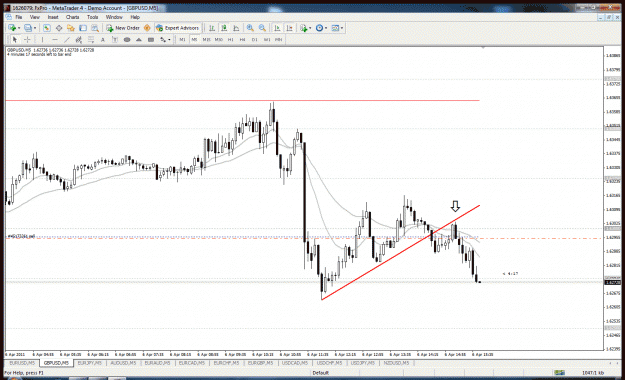Screen dimensions: 625x380
Task: Switch to EURCHF,M5 chart tab
Action: (x=226, y=363)
